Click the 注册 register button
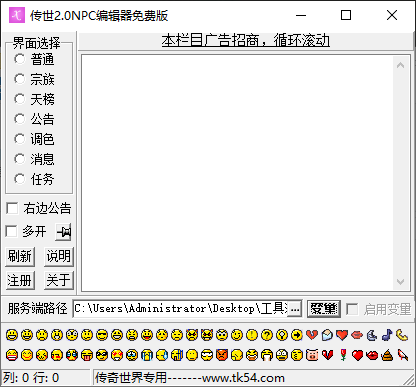Image resolution: width=416 pixels, height=387 pixels. pyautogui.click(x=20, y=280)
